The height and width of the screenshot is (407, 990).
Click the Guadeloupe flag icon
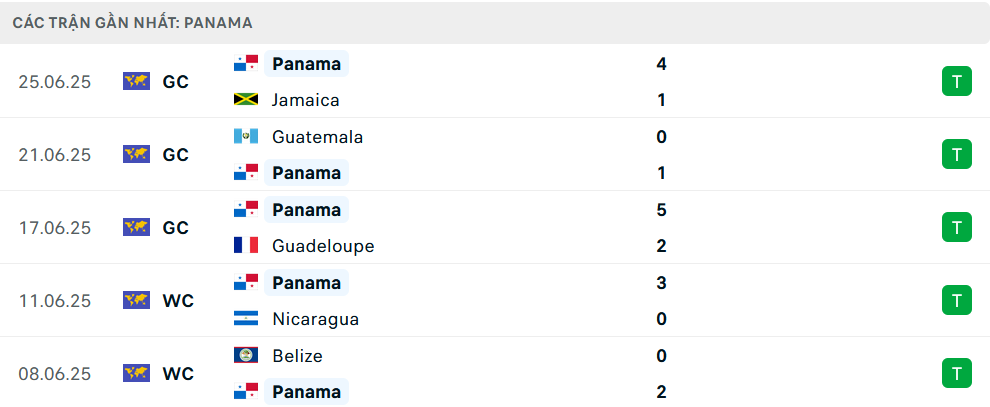[x=246, y=246]
